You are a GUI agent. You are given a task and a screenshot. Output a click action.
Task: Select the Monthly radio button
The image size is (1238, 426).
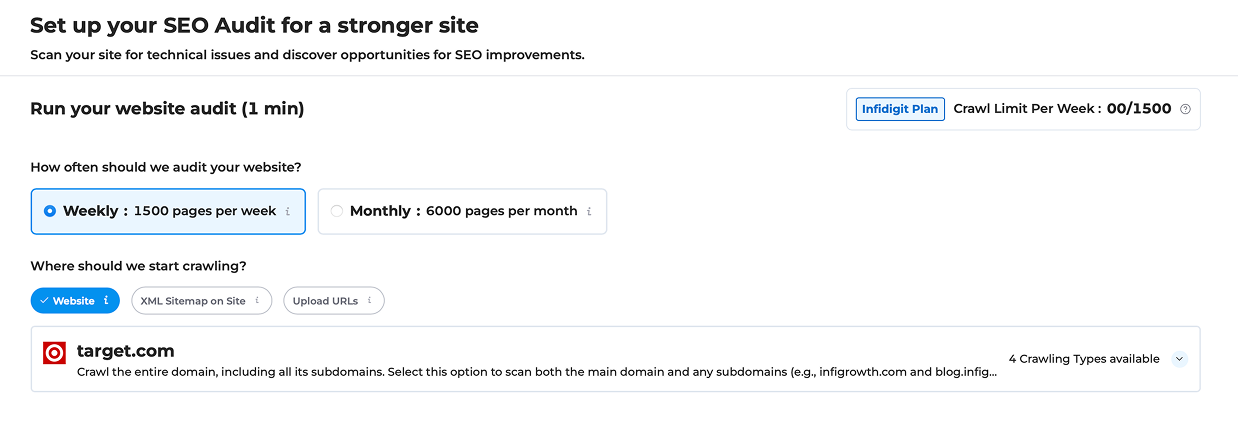[x=336, y=211]
